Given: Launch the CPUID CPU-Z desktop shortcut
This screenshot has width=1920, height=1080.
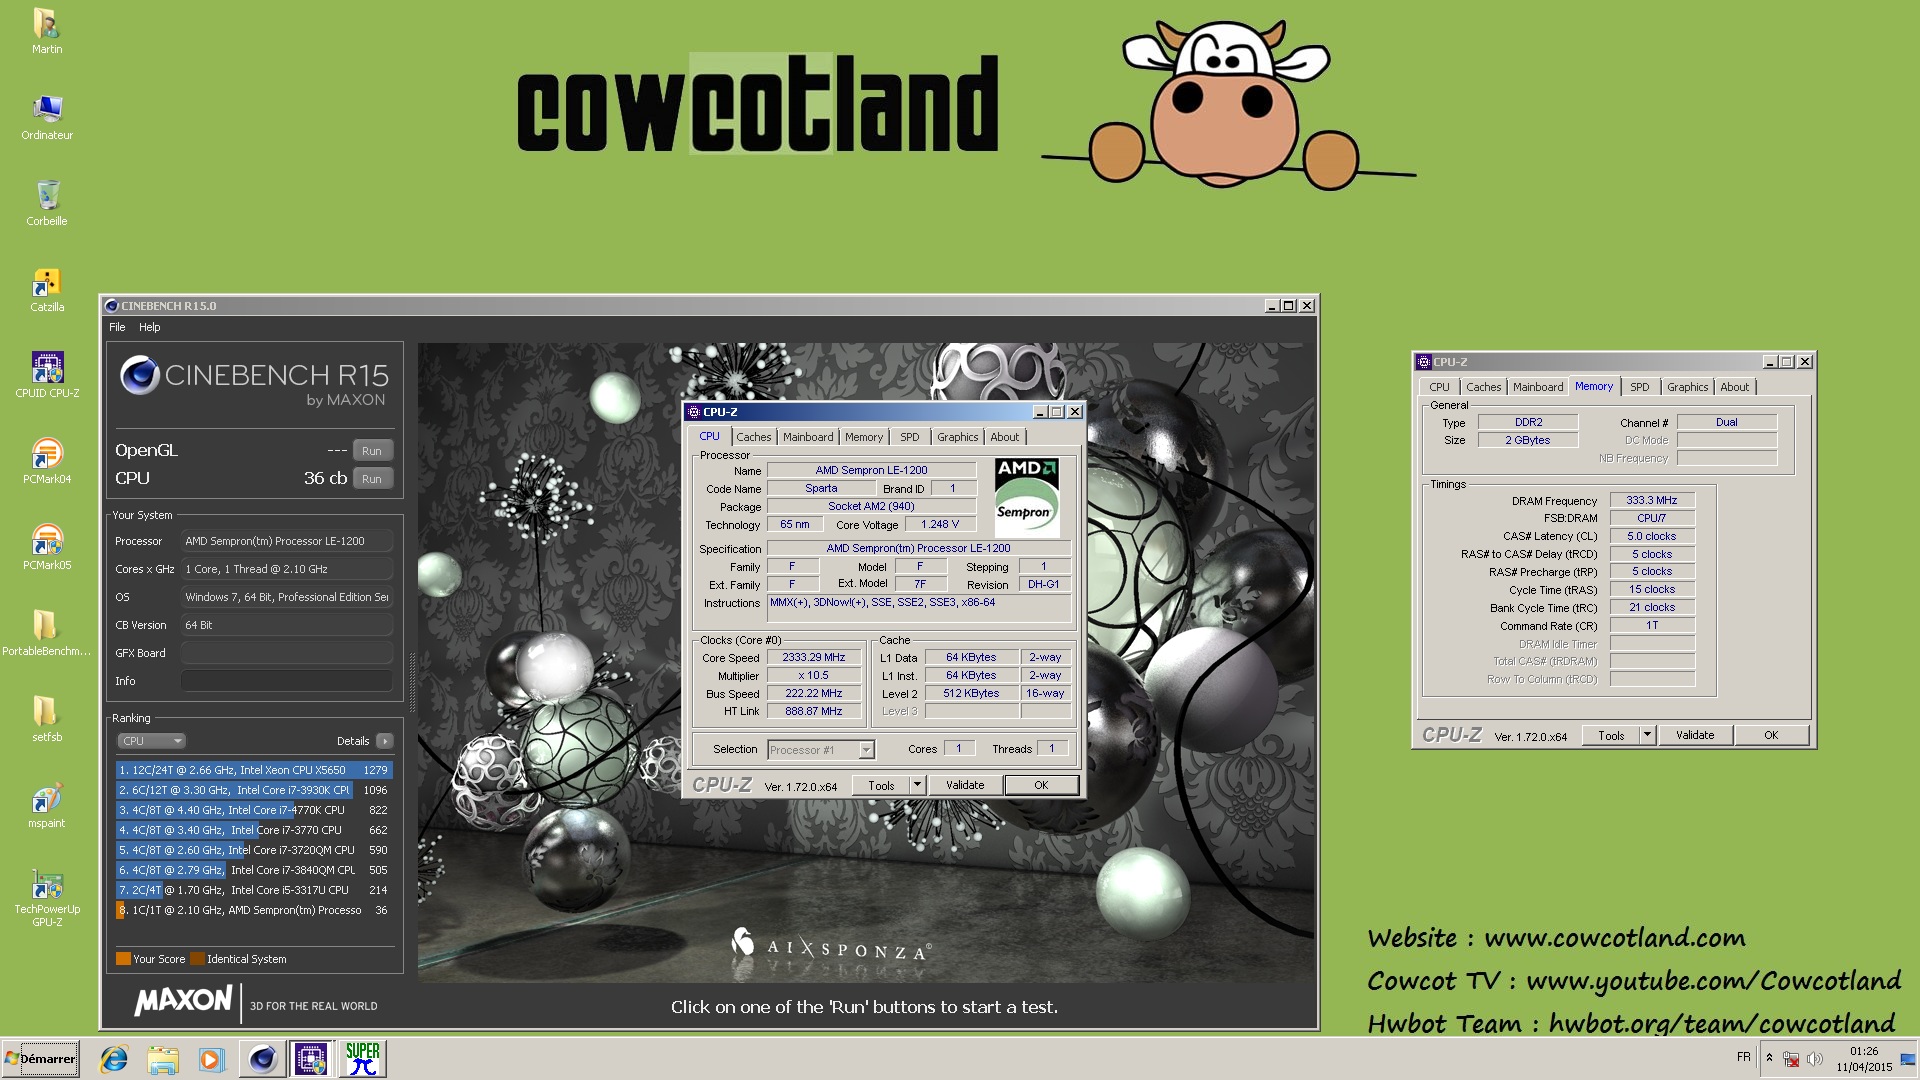Looking at the screenshot, I should (46, 375).
